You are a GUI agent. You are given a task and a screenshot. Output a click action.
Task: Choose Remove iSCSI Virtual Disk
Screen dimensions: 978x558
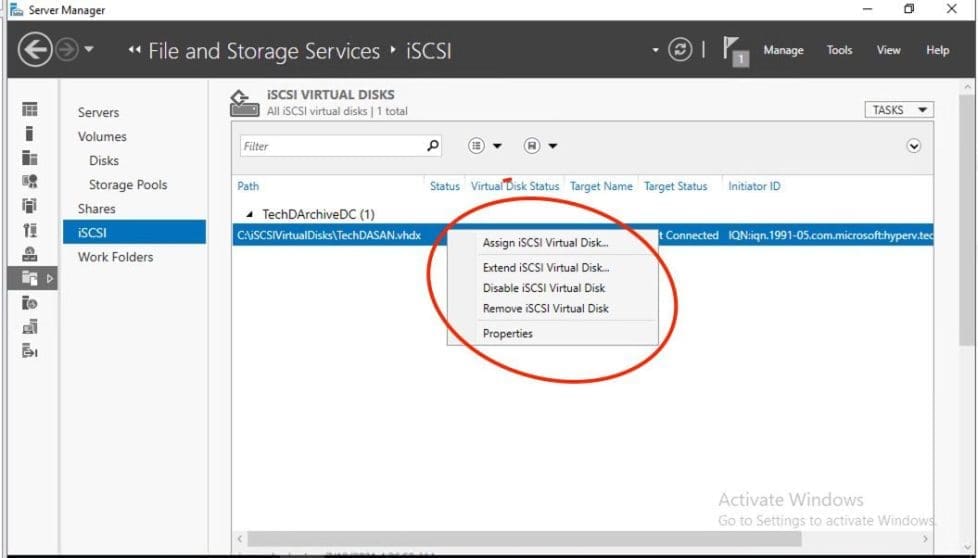(x=545, y=309)
